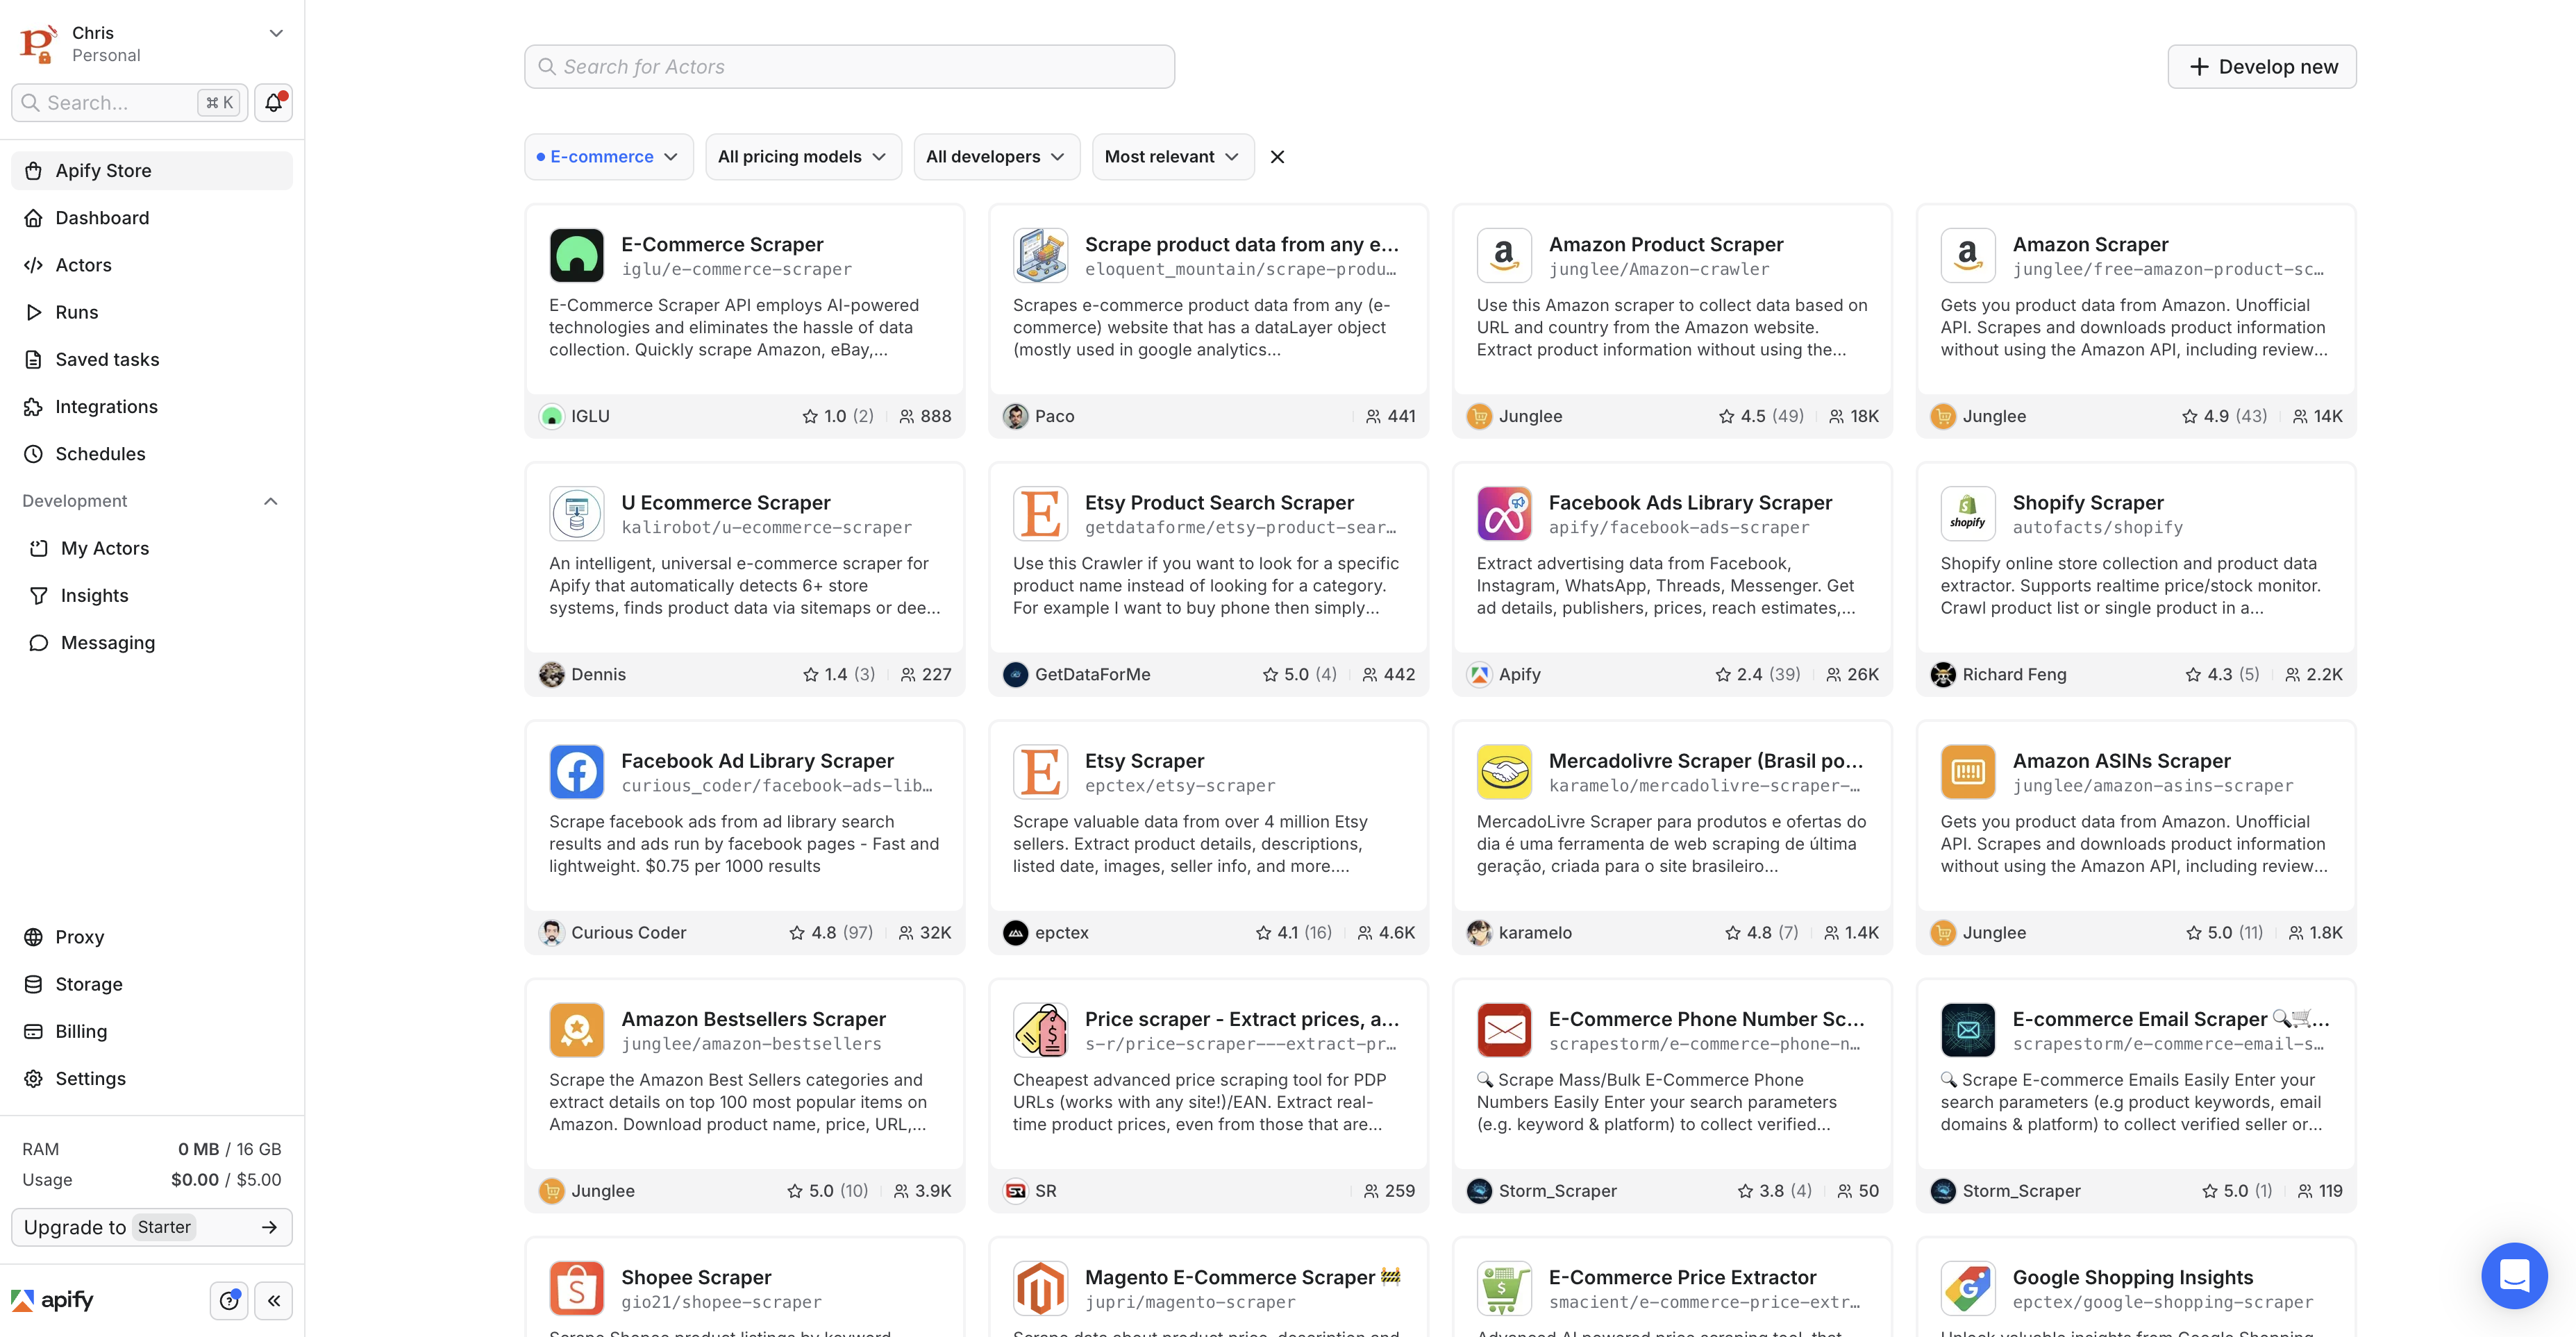2576x1337 pixels.
Task: Click the sidebar Search field
Action: (x=129, y=103)
